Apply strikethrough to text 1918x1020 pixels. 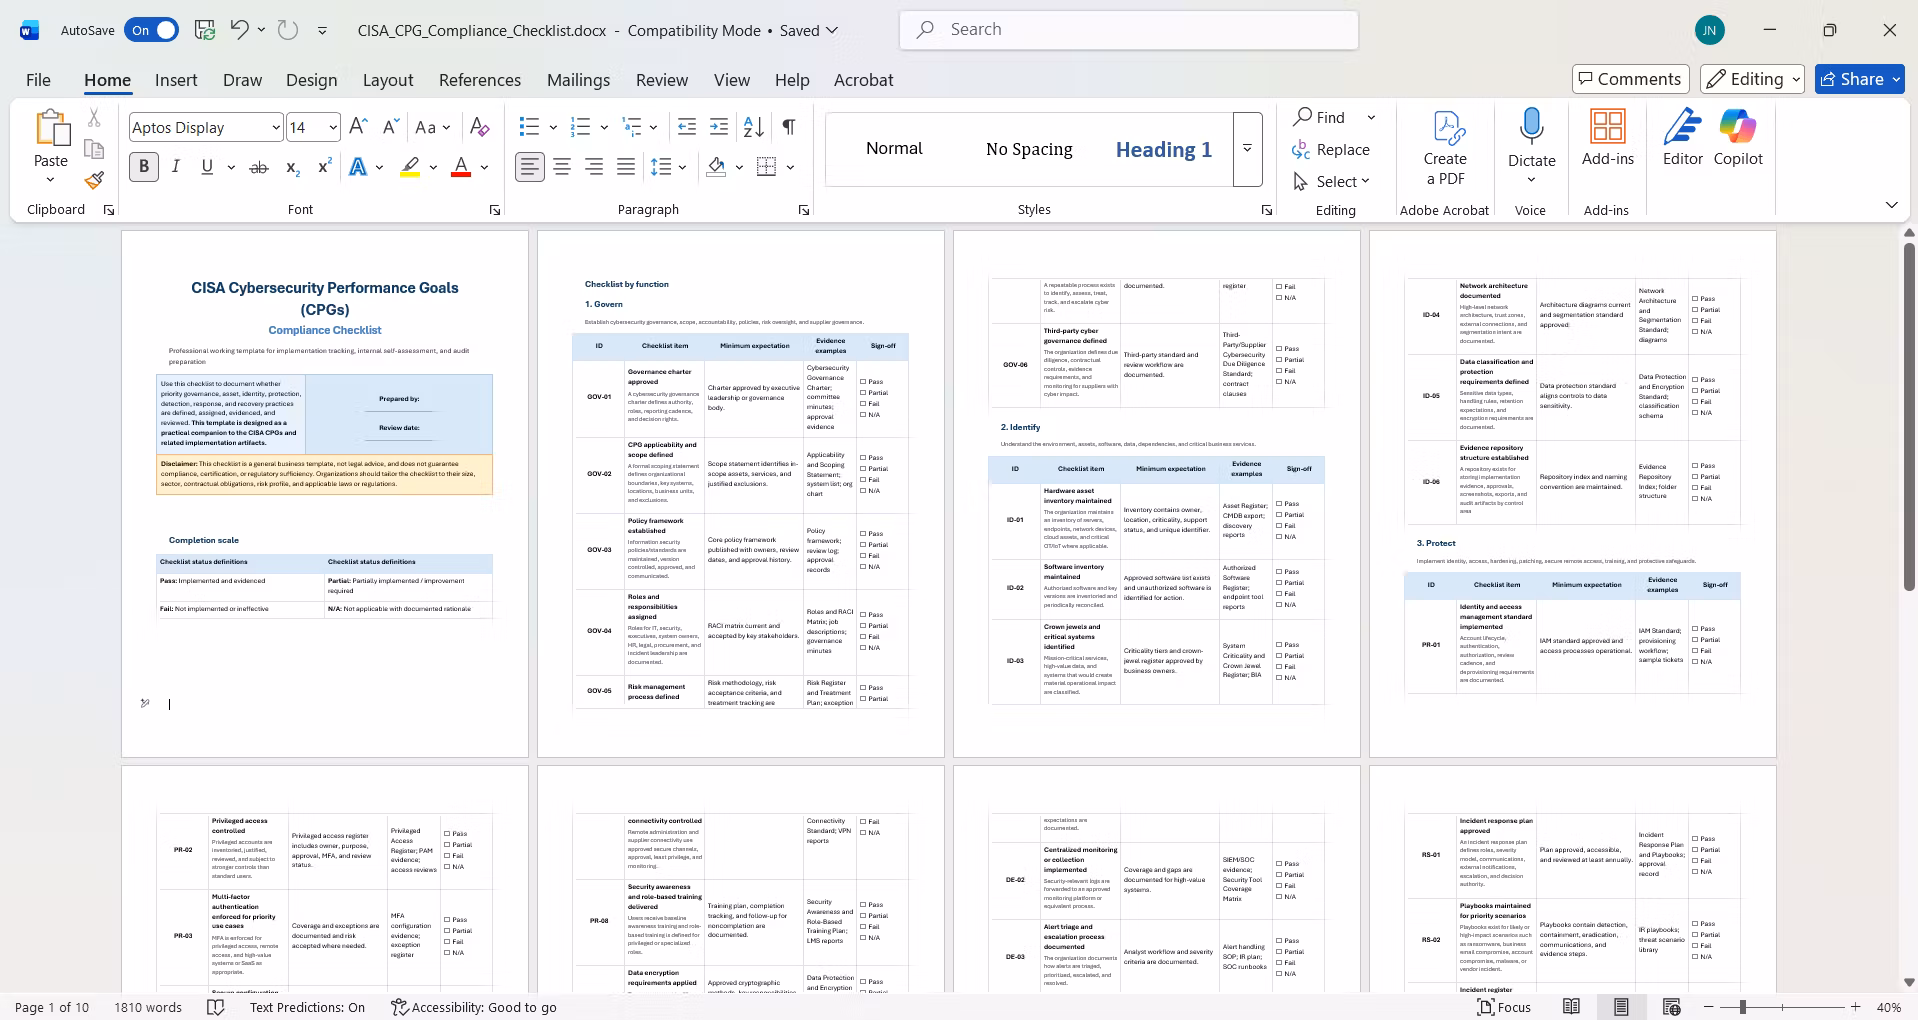[x=259, y=167]
